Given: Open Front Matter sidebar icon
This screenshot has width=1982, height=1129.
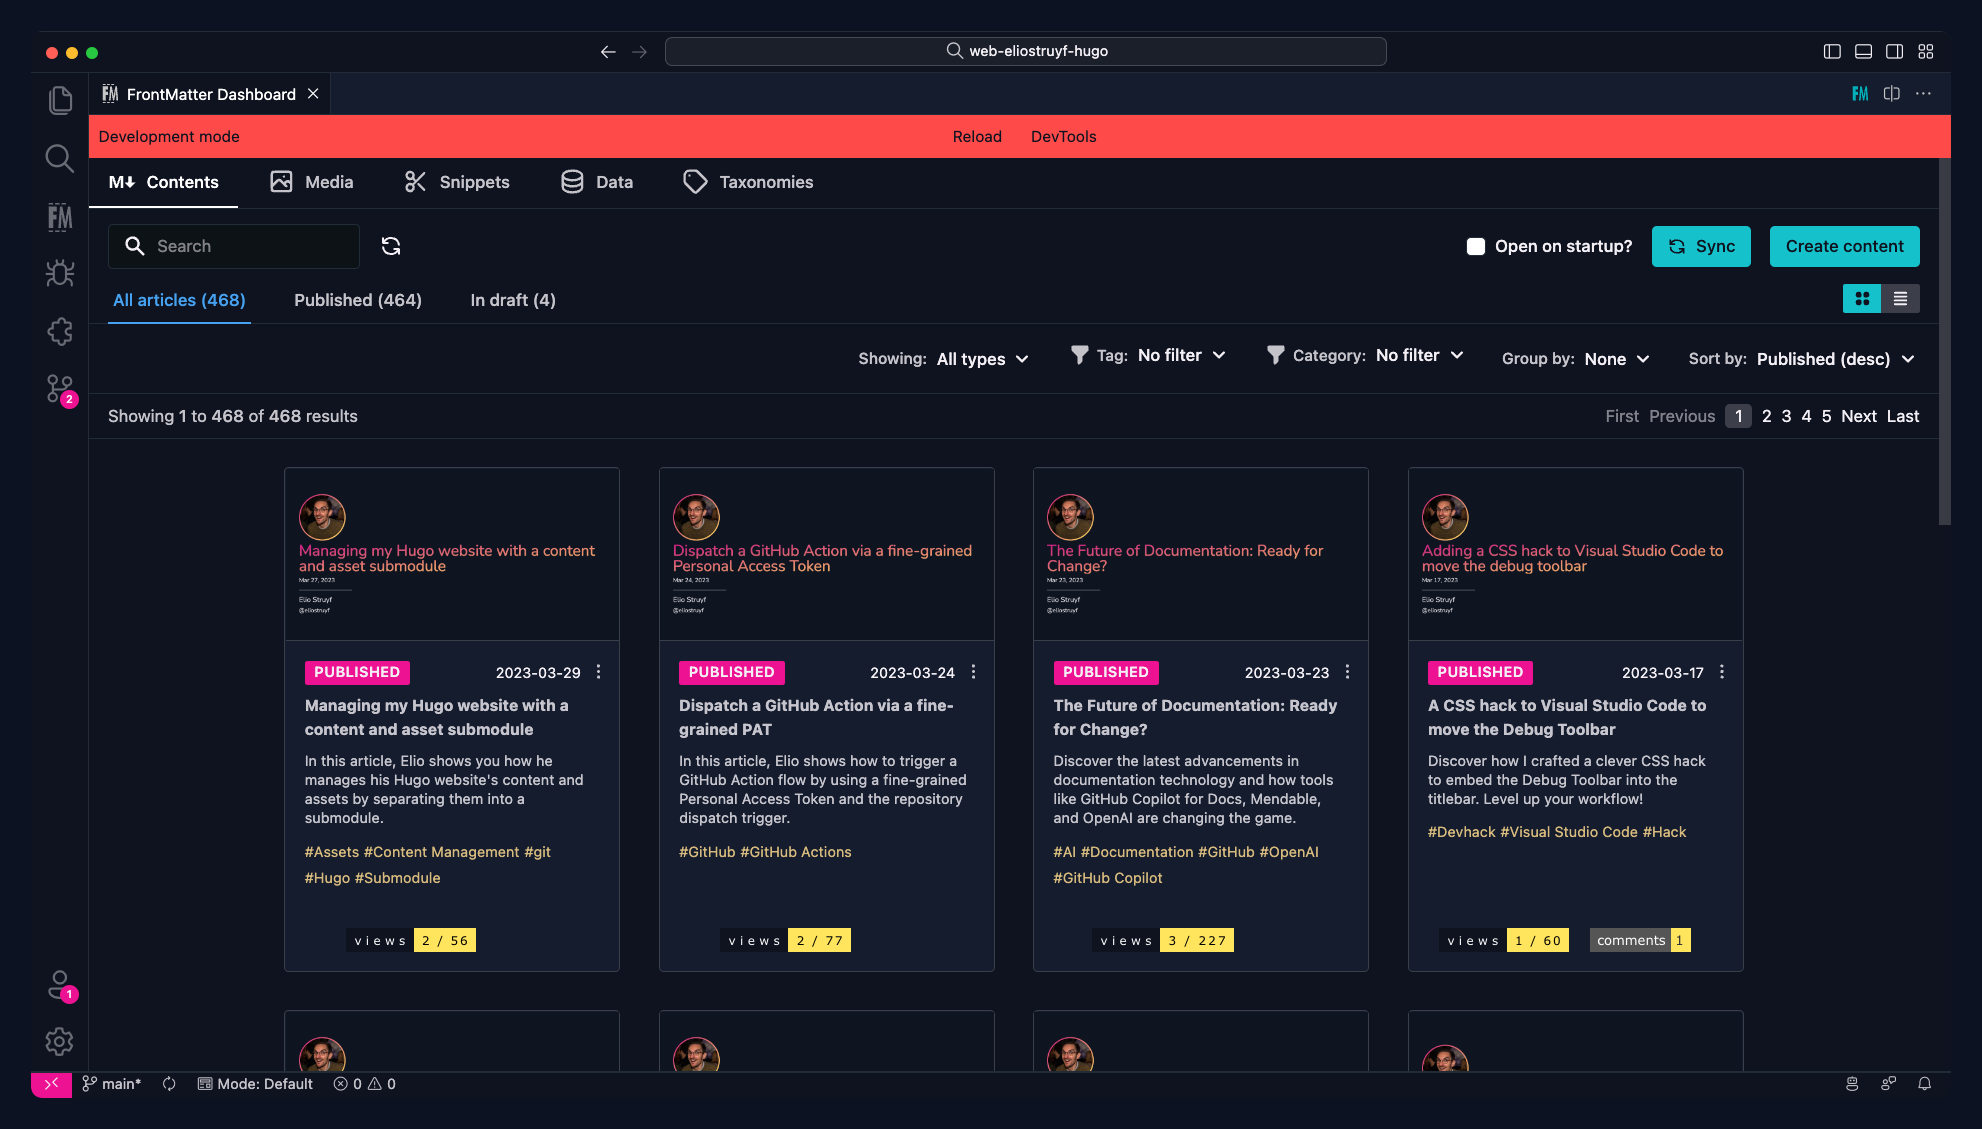Looking at the screenshot, I should tap(60, 217).
